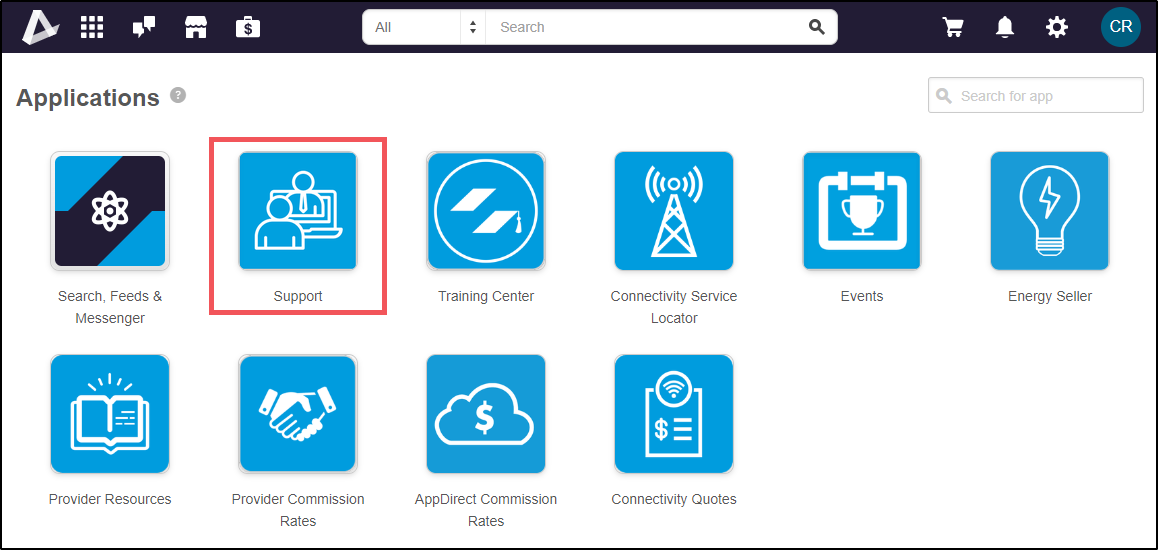Screen dimensions: 1158x550
Task: Open the CR user avatar menu
Action: [1121, 27]
